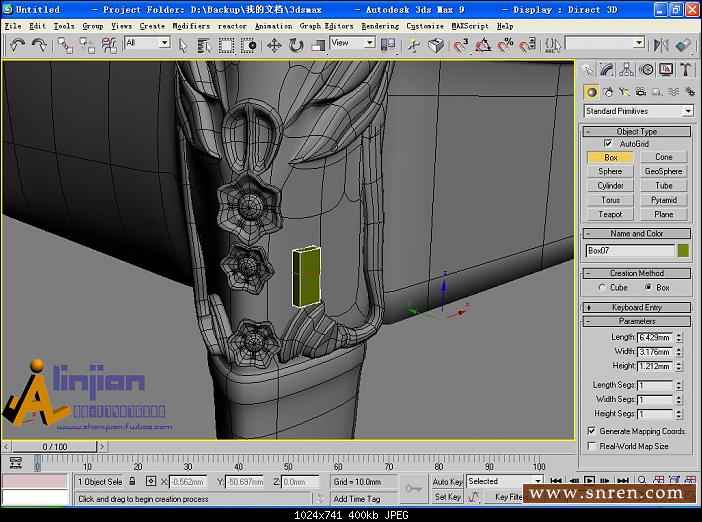Click the Box07 object color swatch

pyautogui.click(x=683, y=250)
